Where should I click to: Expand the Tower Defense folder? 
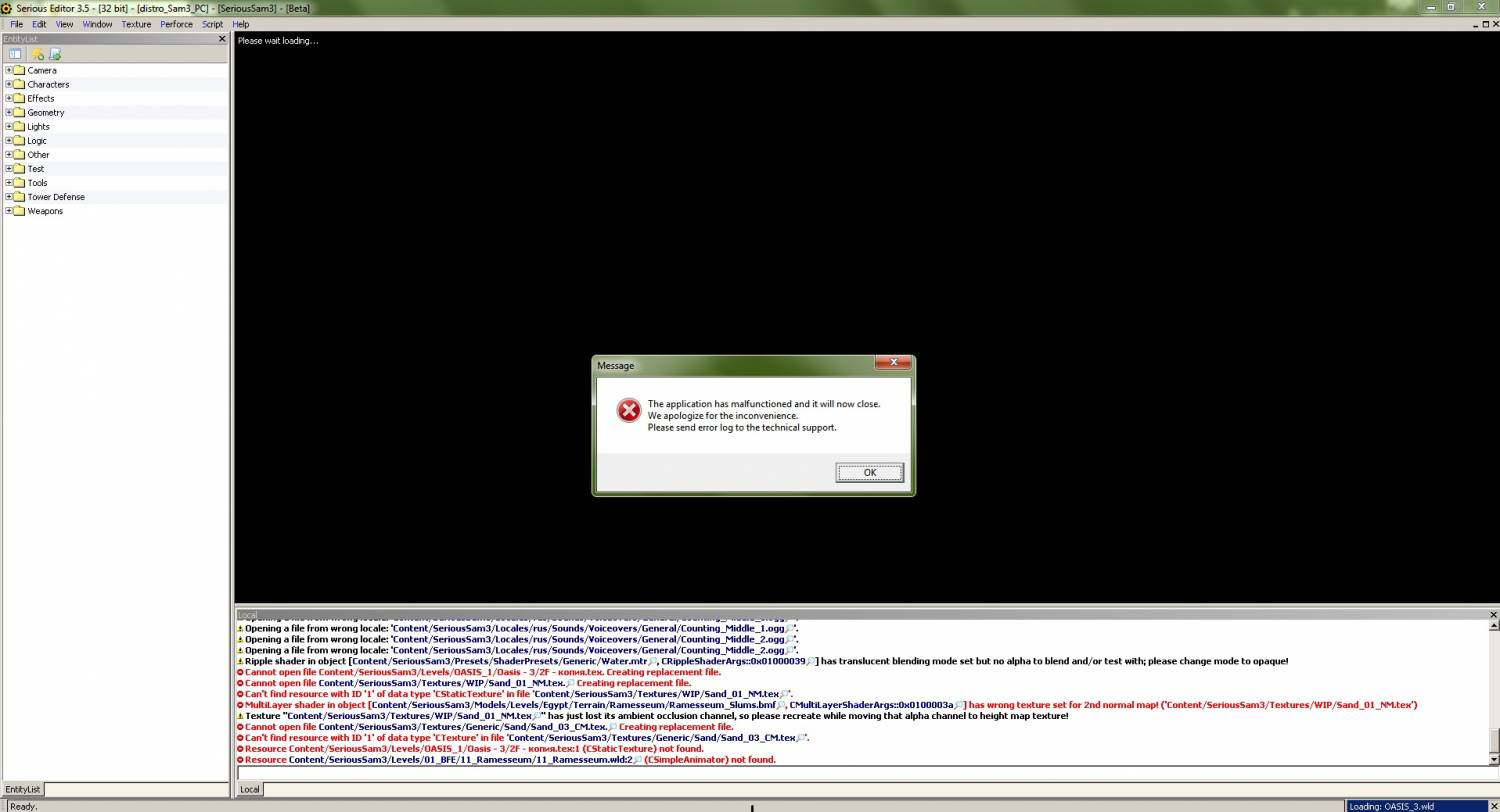point(9,197)
